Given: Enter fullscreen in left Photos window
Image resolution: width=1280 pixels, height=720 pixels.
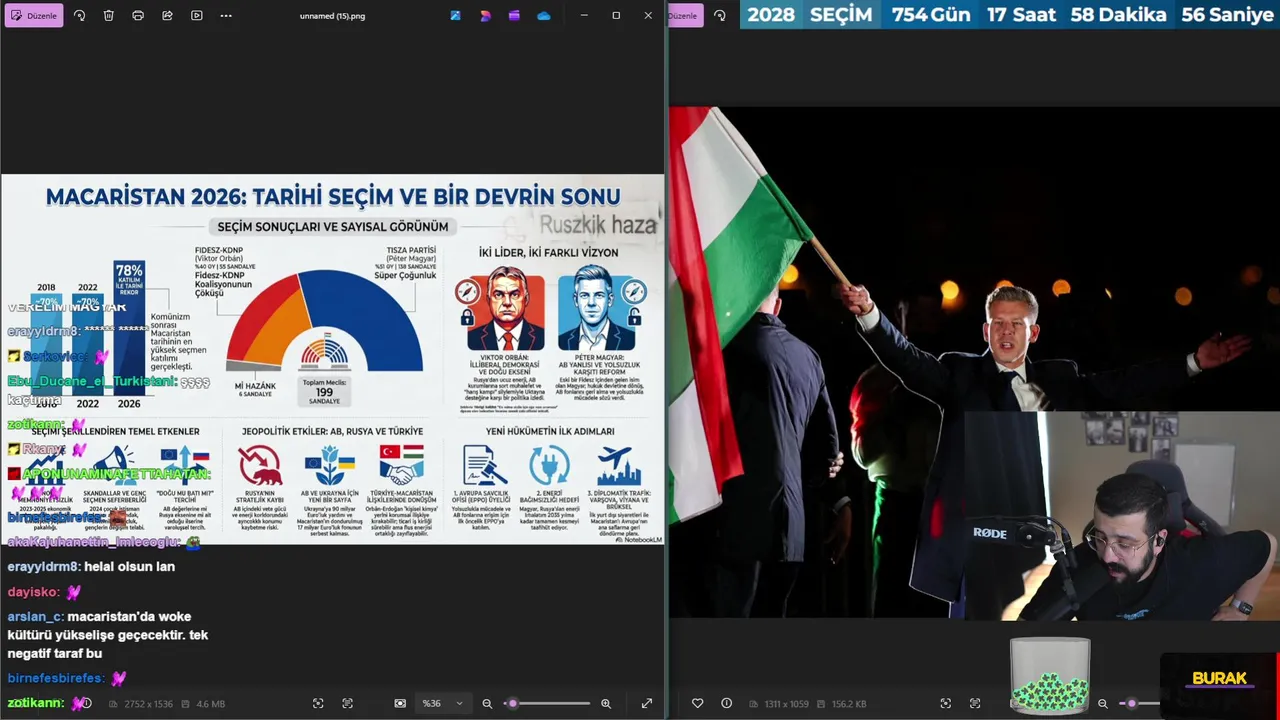Looking at the screenshot, I should pos(646,703).
